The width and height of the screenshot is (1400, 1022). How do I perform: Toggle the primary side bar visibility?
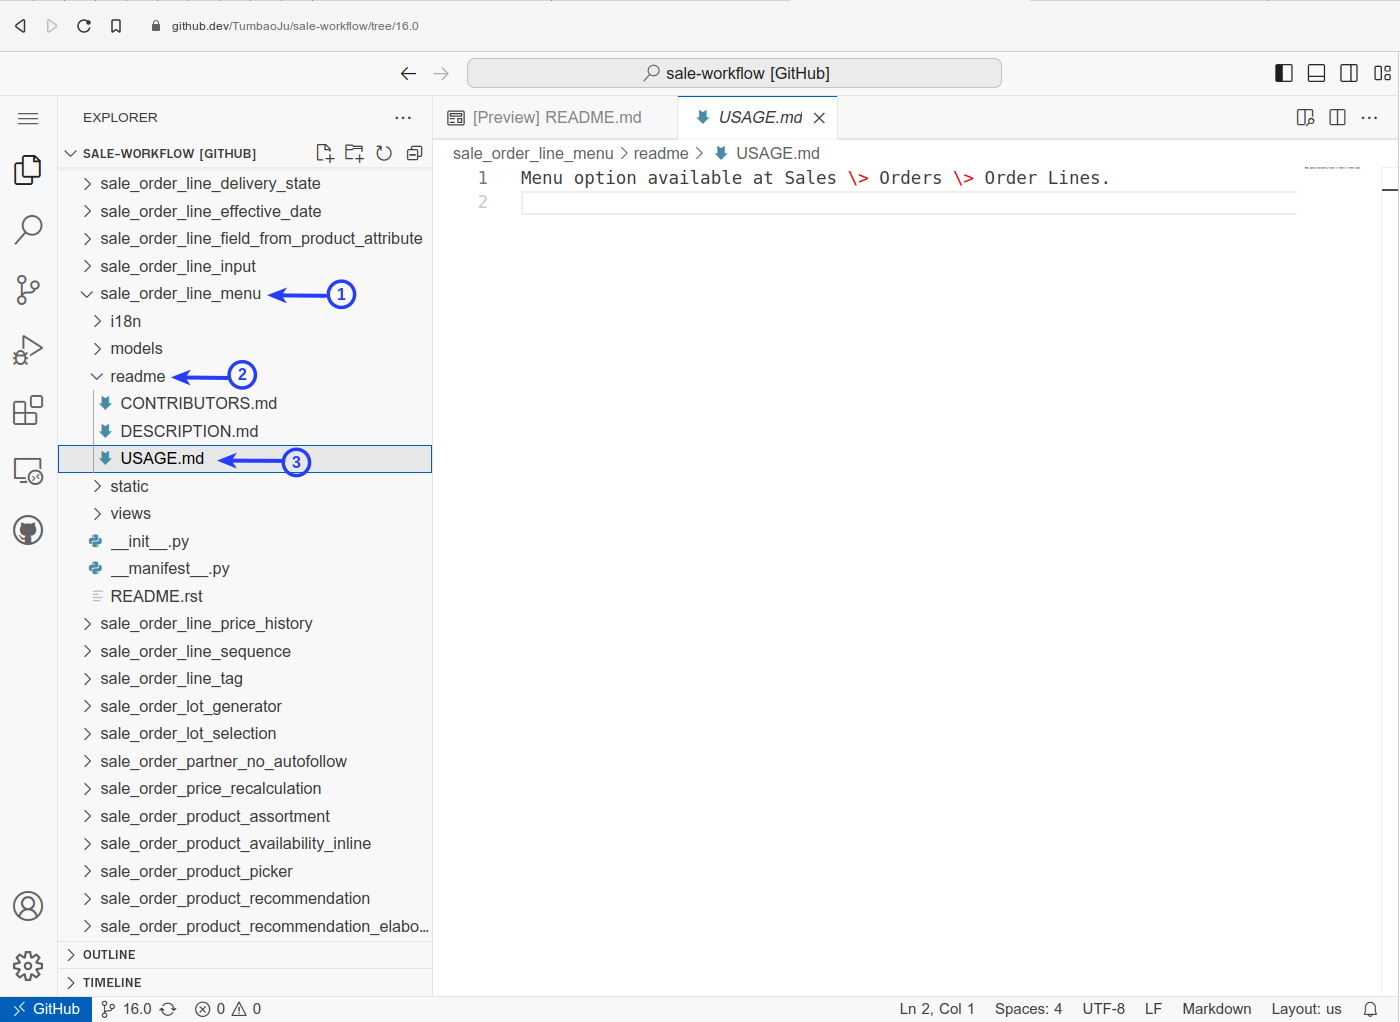tap(1284, 73)
